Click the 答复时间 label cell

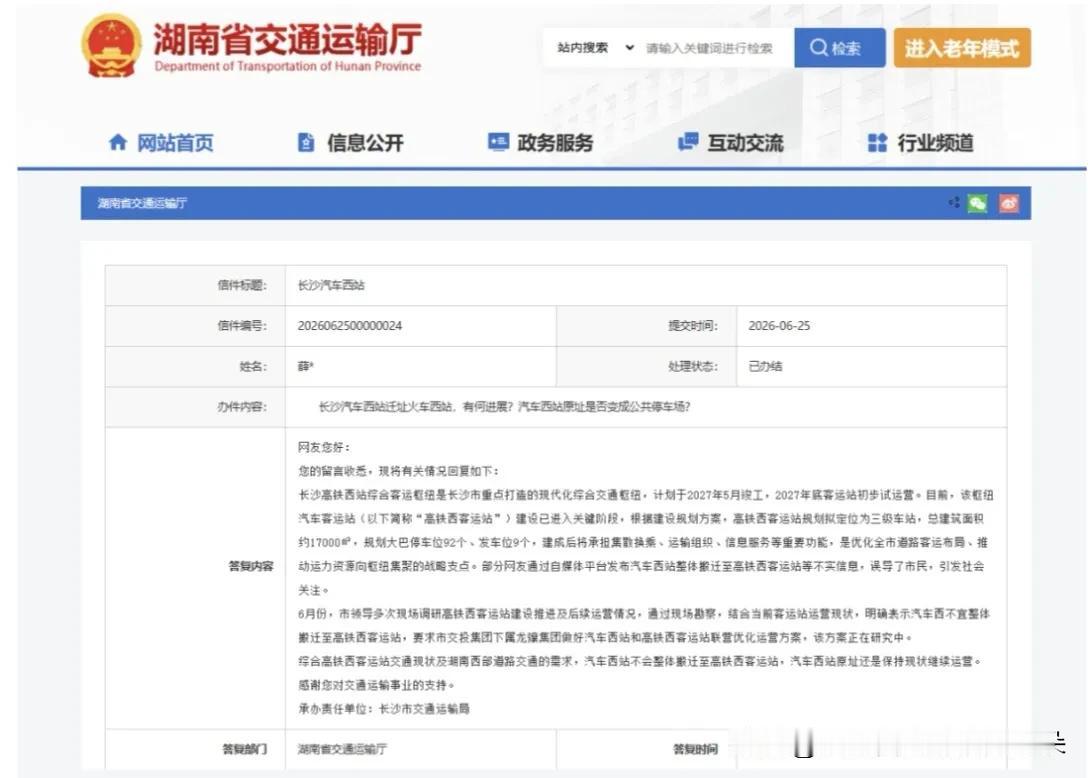coord(647,749)
